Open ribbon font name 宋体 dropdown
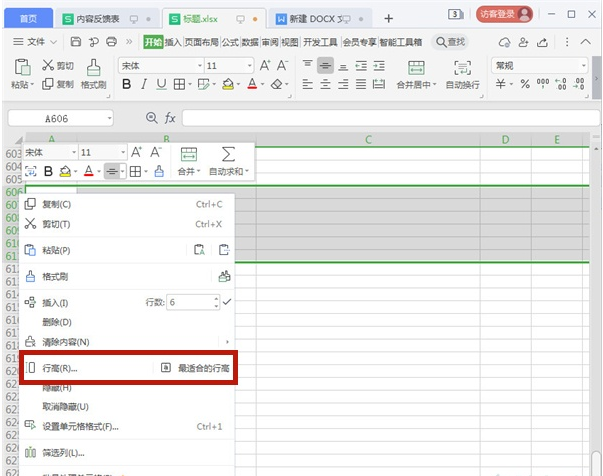Viewport: 603px width, 476px height. 200,66
